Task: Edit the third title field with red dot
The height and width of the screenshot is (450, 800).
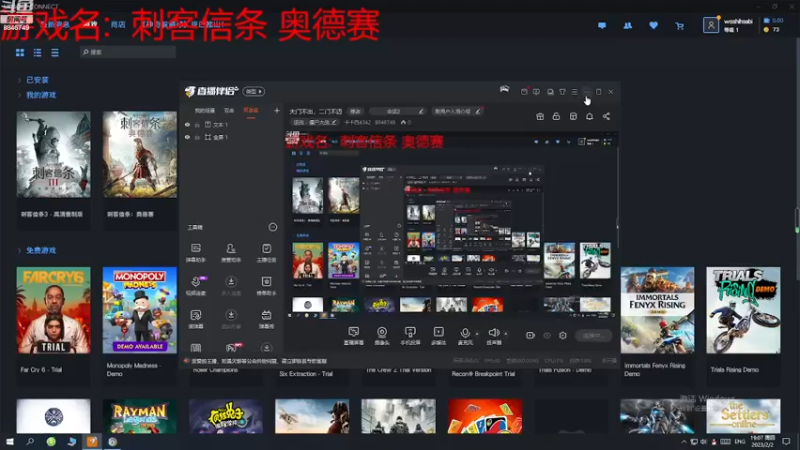Action: point(458,111)
